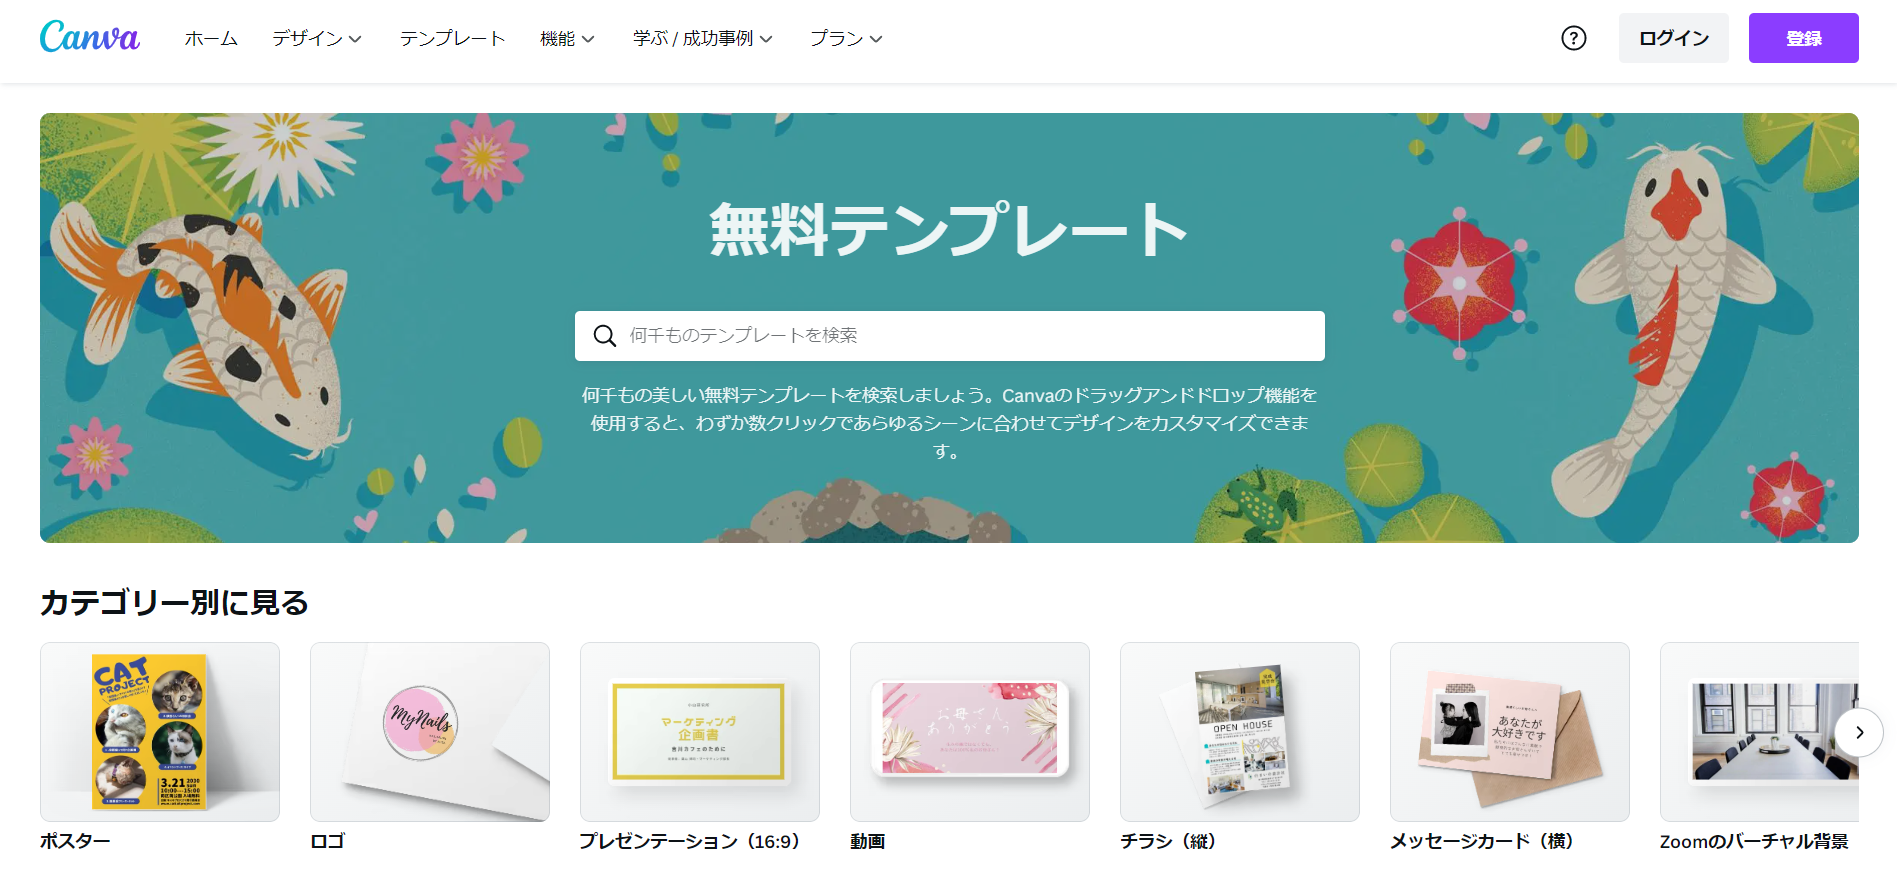
Task: Open the ポスター category thumbnail
Action: [x=160, y=732]
